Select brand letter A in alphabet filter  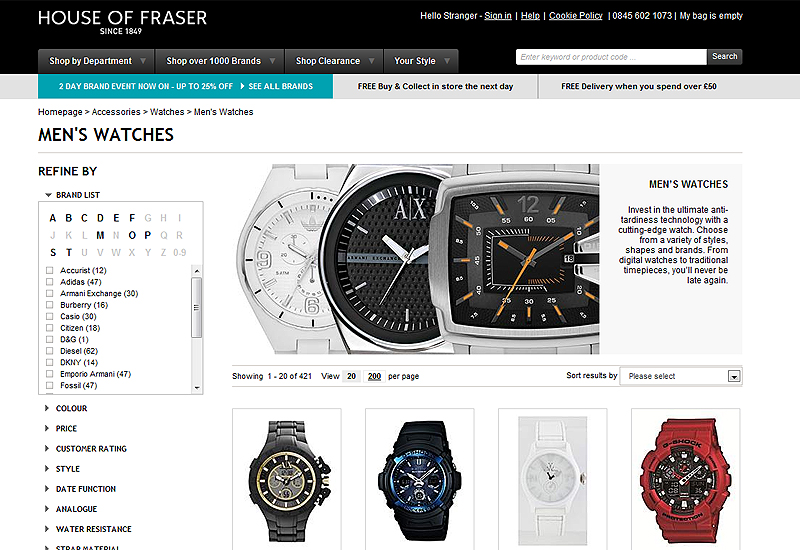click(x=53, y=218)
